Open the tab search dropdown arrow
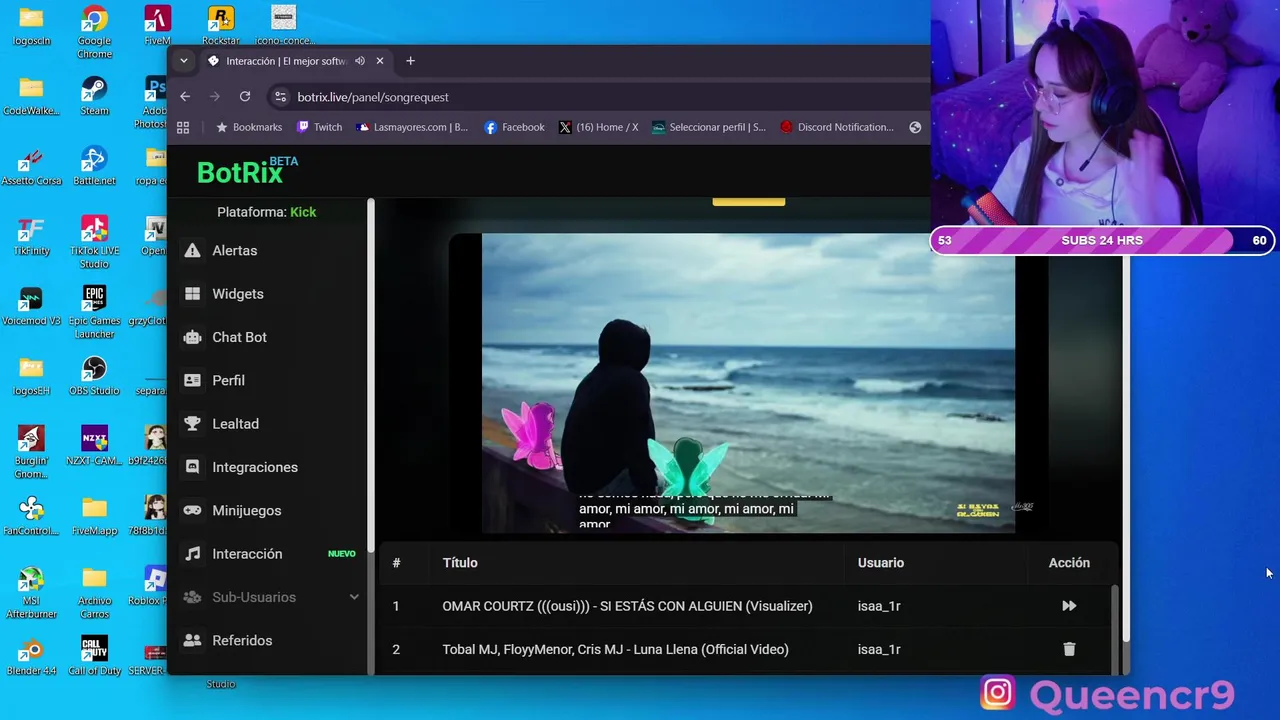Screen dimensions: 1280x720 tap(183, 61)
